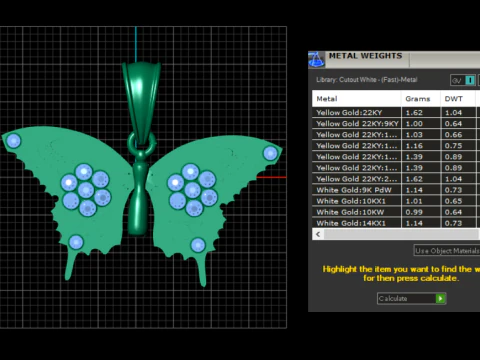
Task: Select the pendant bail in the viewport
Action: click(141, 100)
